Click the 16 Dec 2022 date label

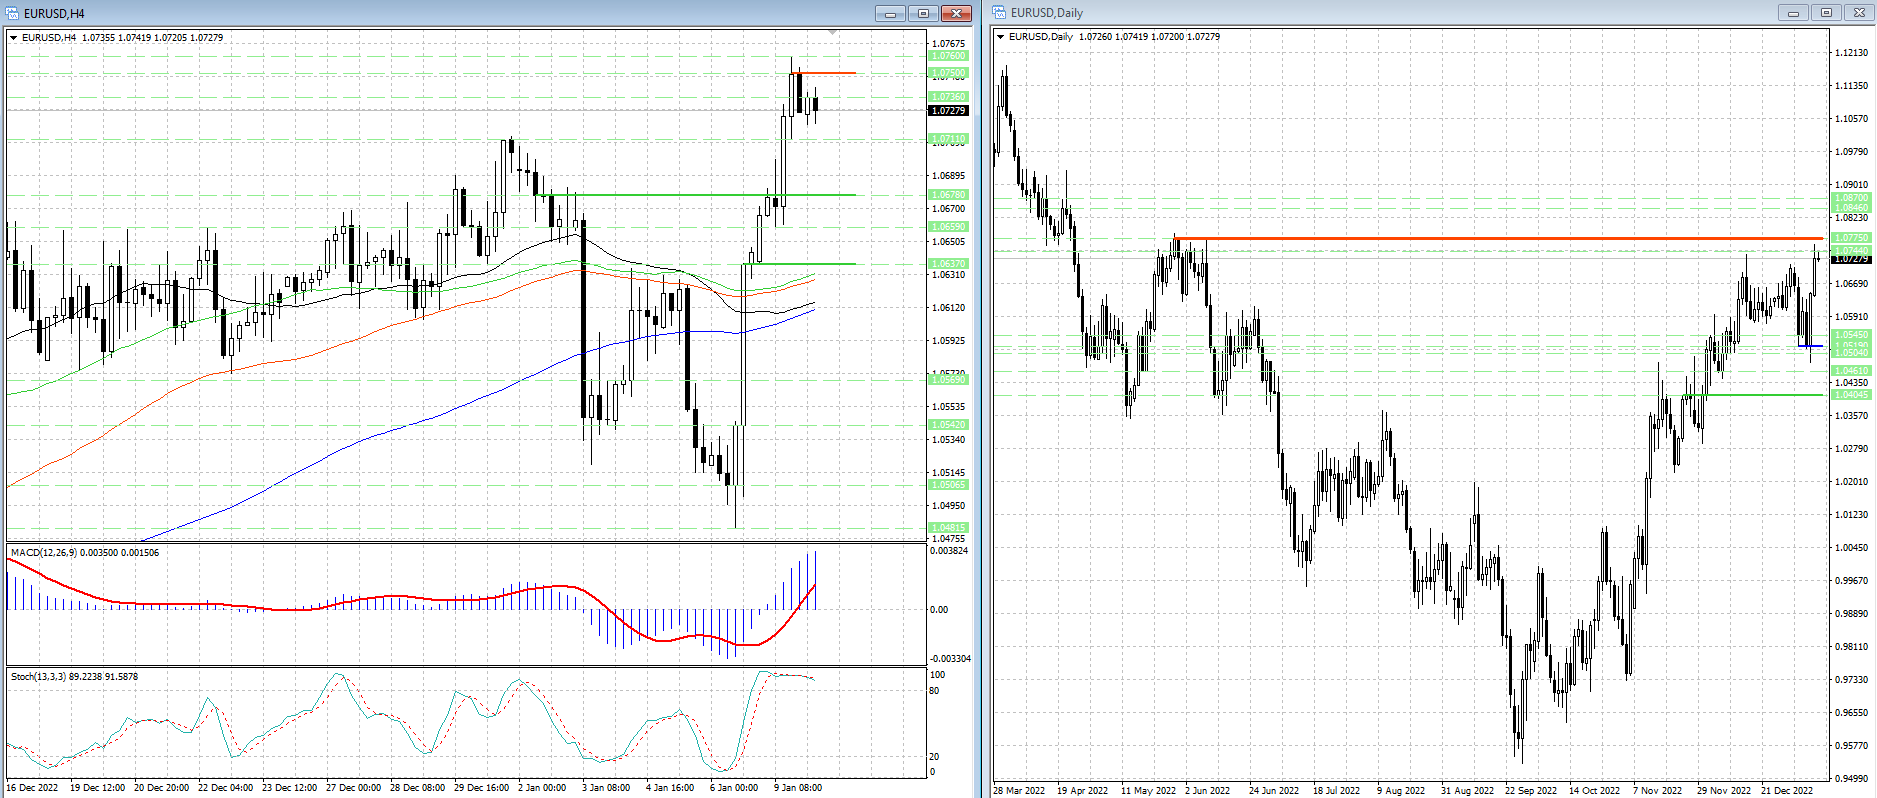[32, 788]
